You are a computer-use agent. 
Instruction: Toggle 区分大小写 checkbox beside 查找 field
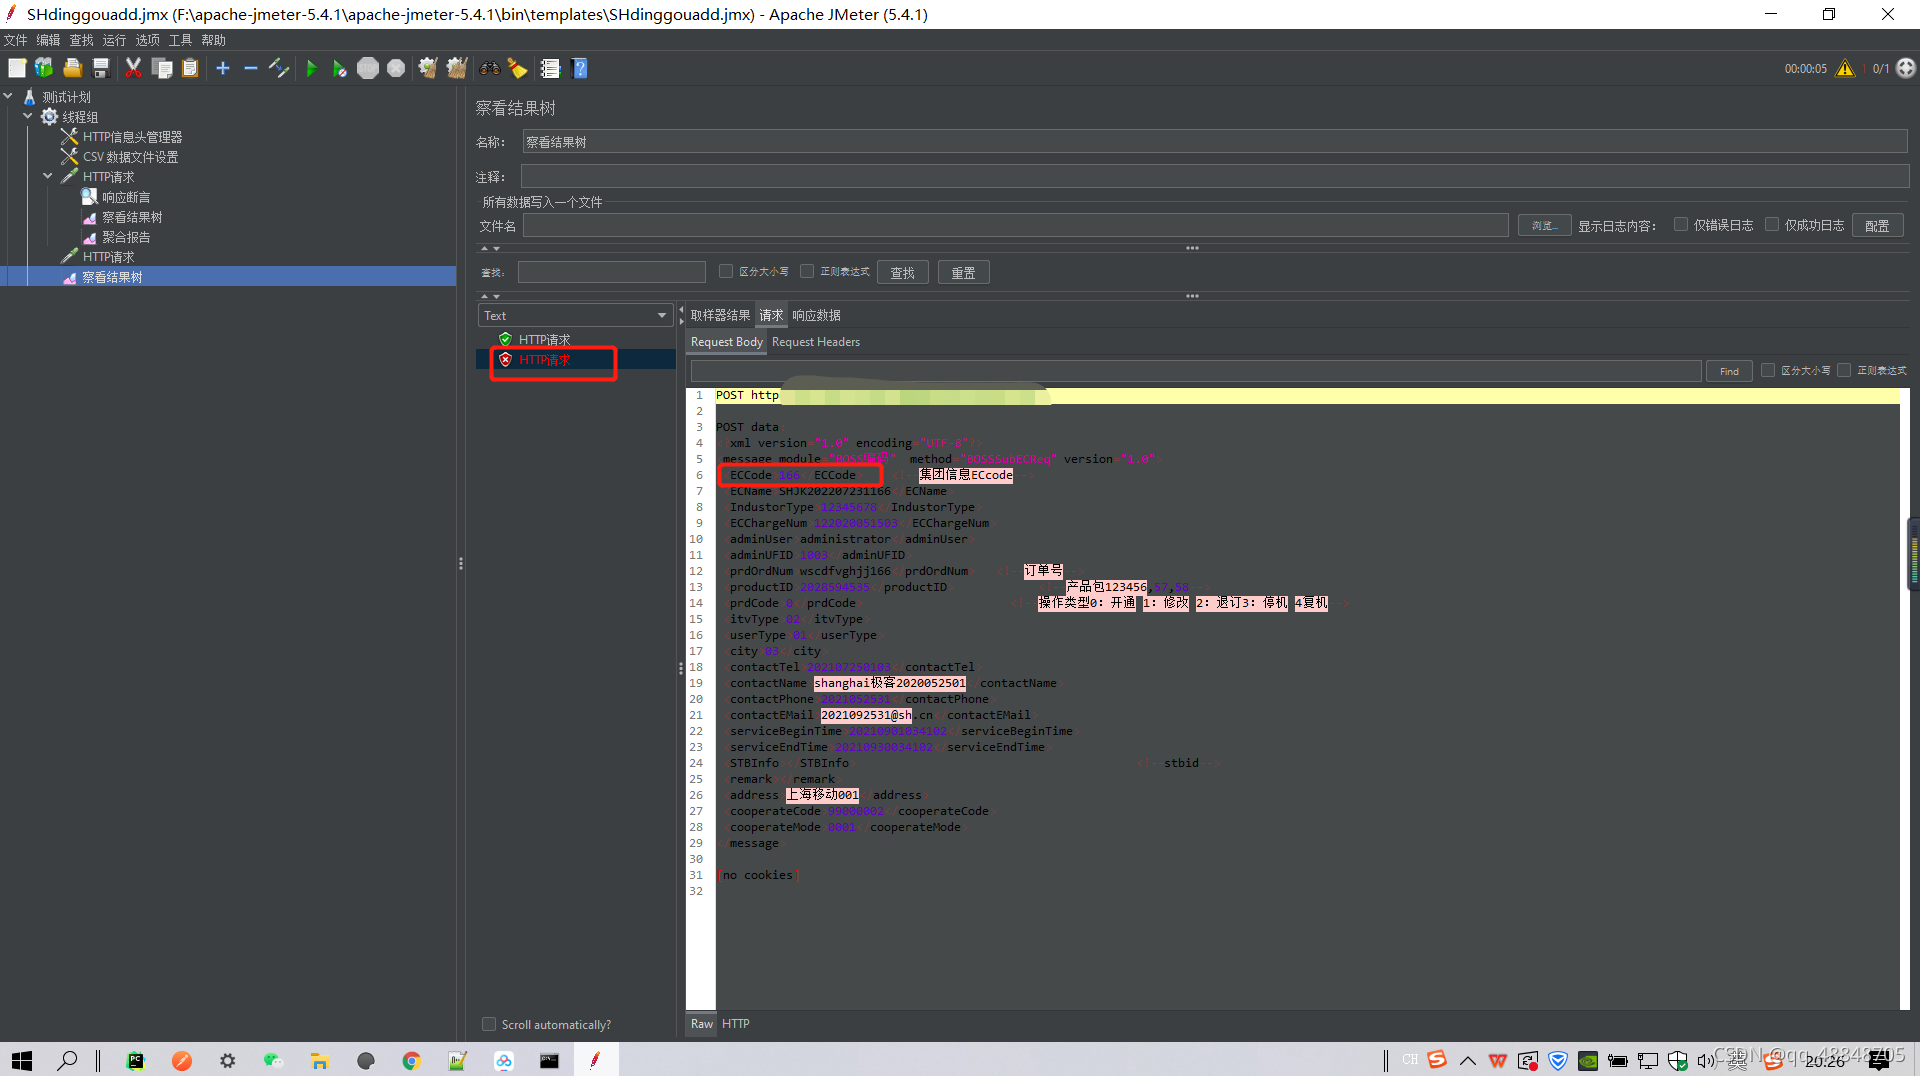(x=726, y=271)
